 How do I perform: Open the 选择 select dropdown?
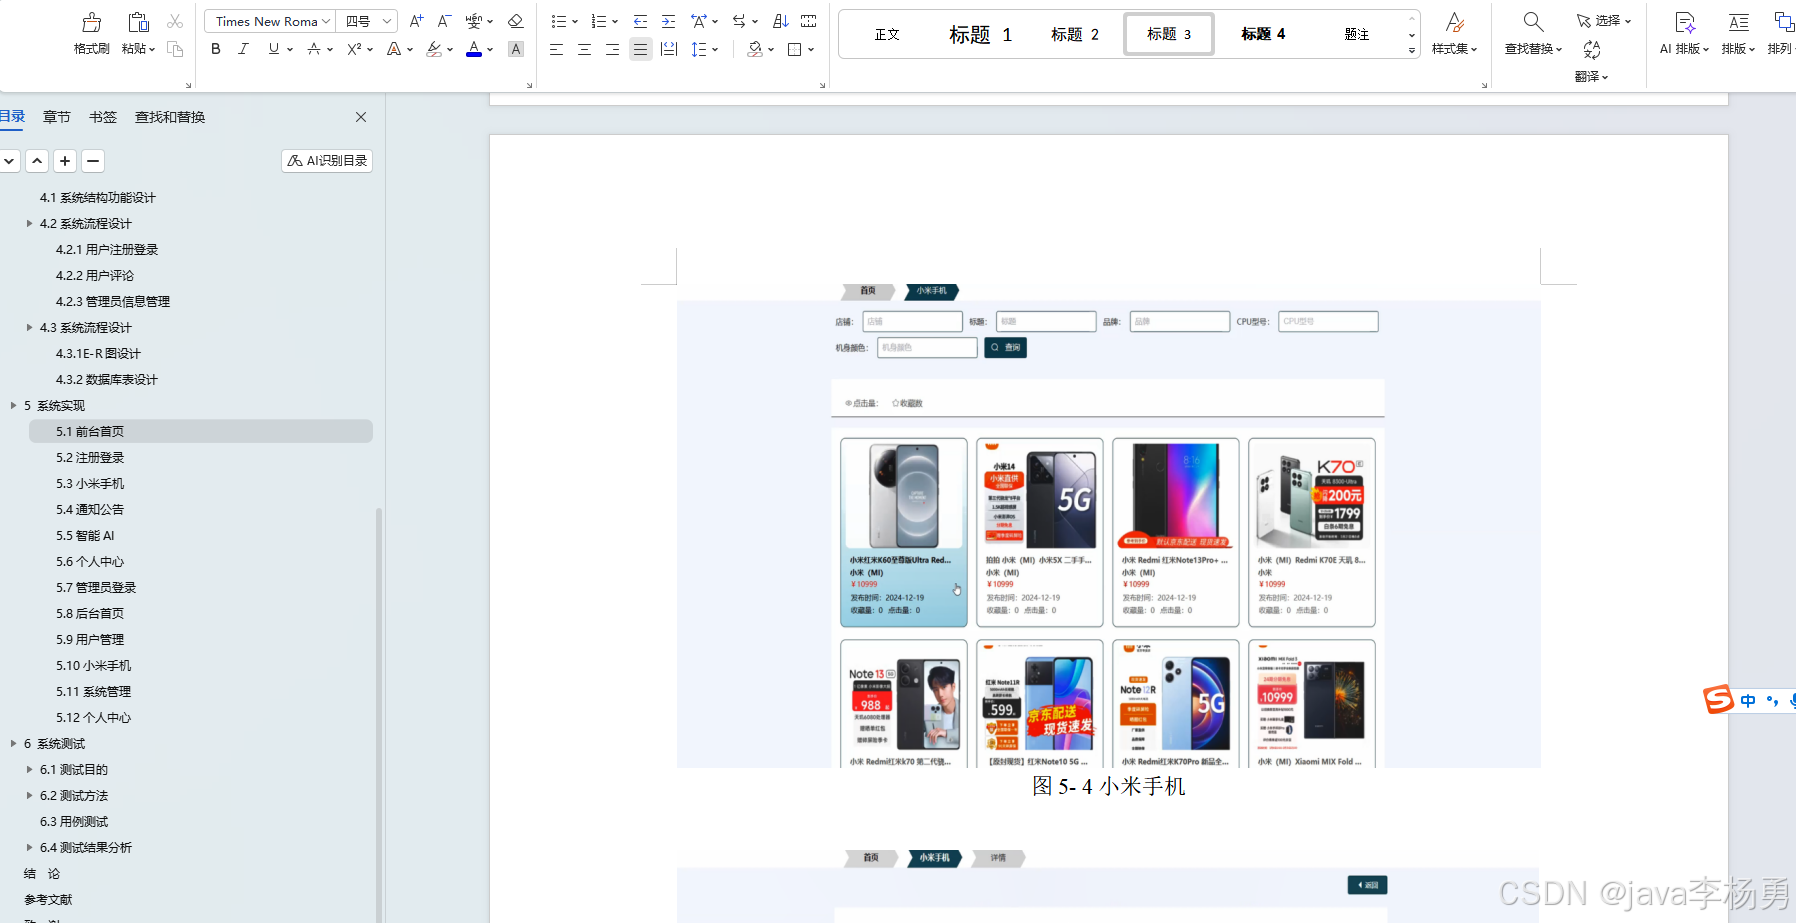pyautogui.click(x=1604, y=21)
